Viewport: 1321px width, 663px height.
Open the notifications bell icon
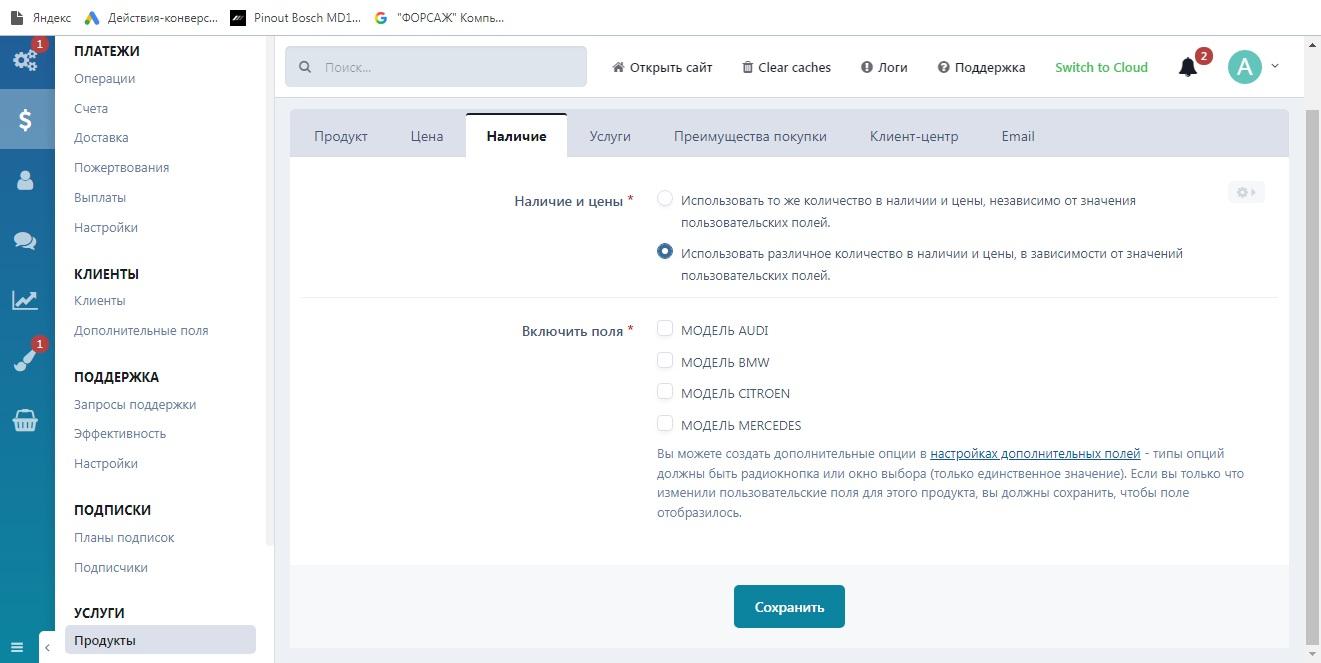[1188, 67]
